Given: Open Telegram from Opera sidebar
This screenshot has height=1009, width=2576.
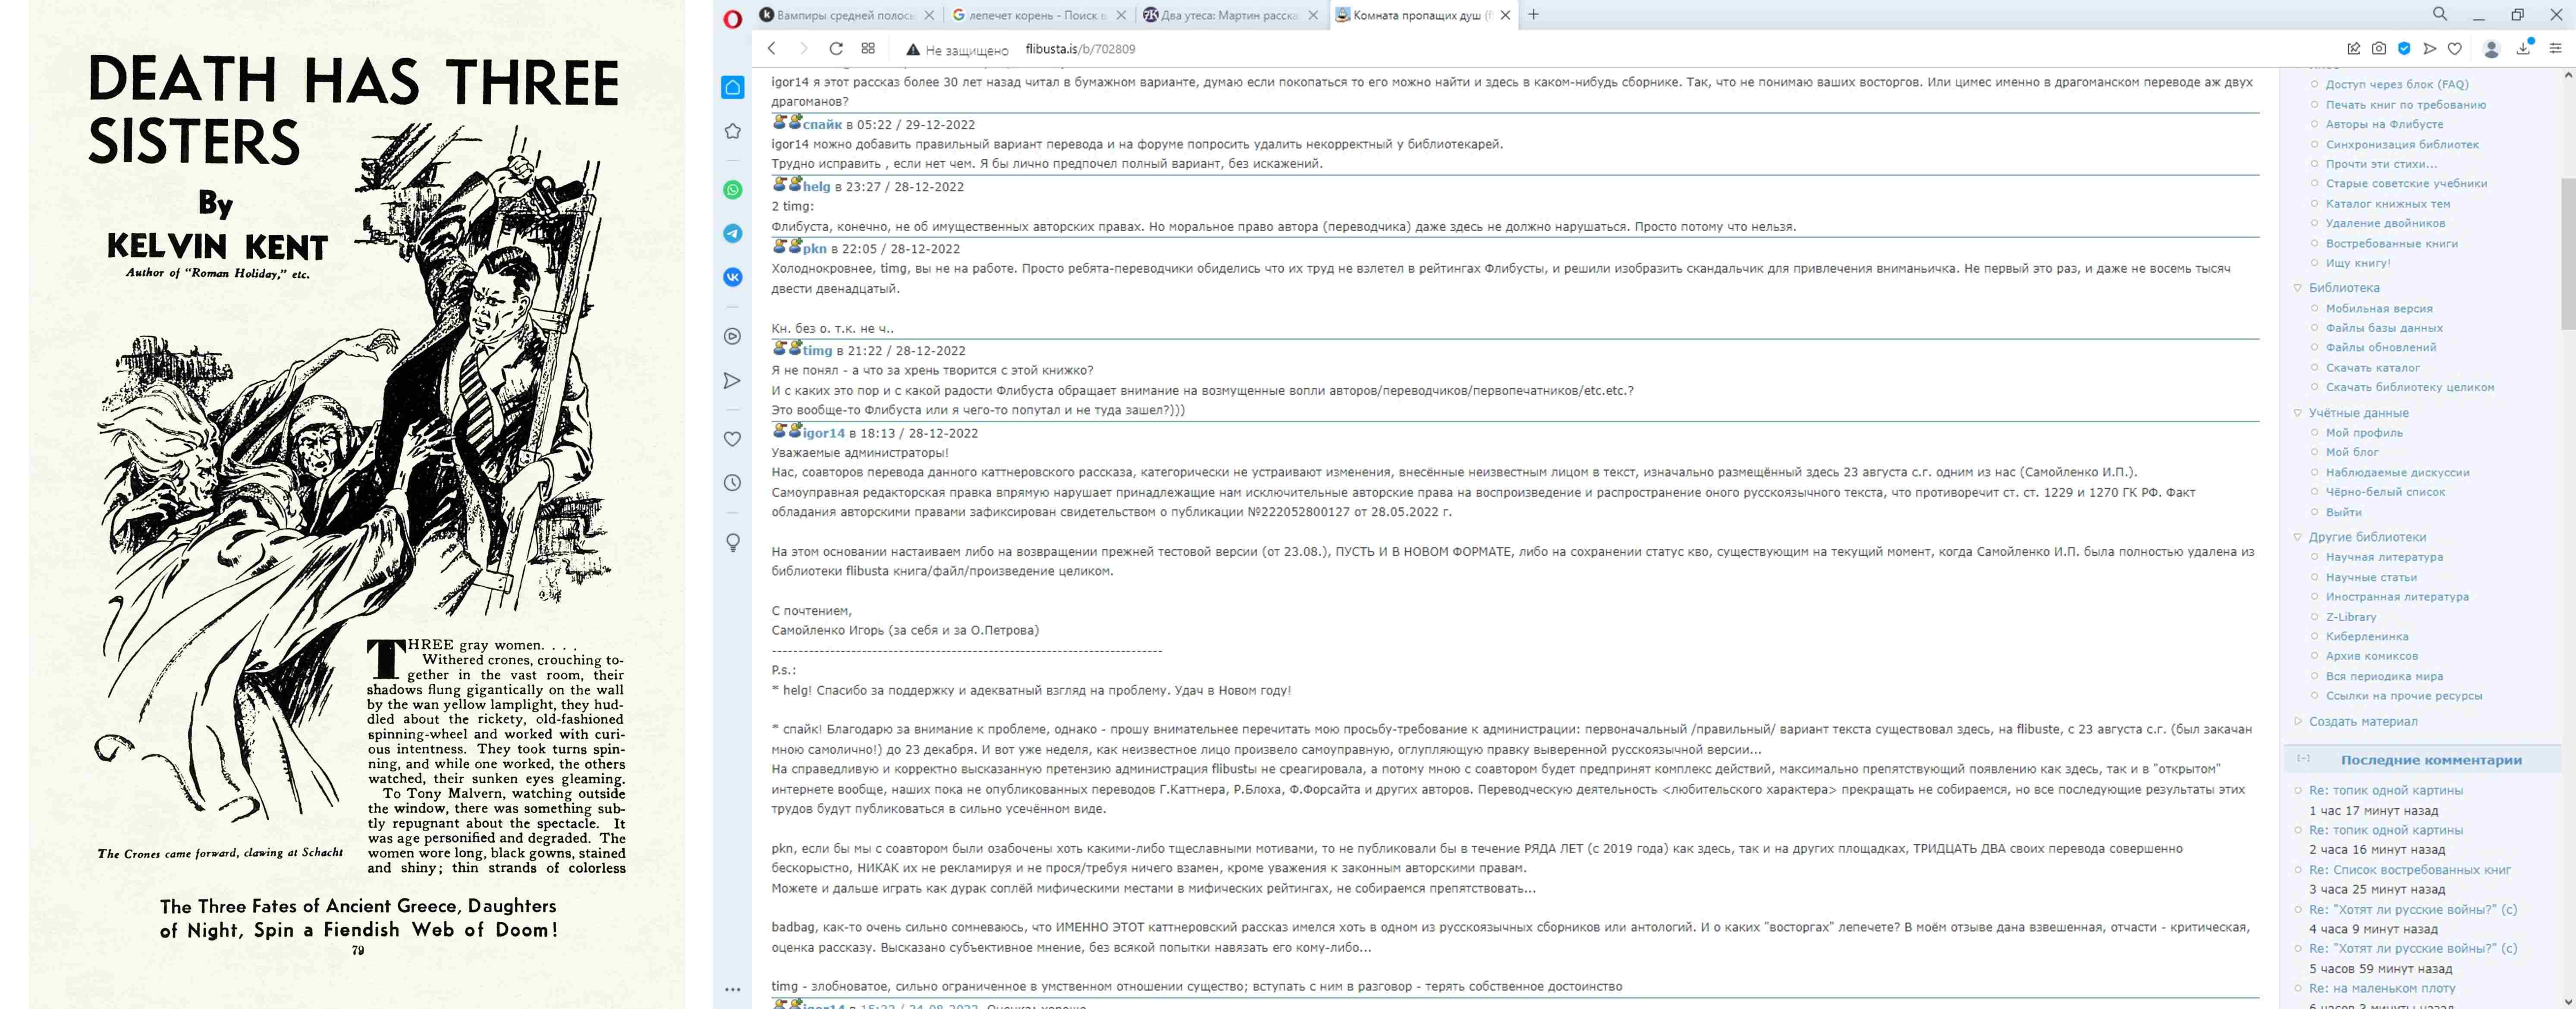Looking at the screenshot, I should [x=732, y=233].
